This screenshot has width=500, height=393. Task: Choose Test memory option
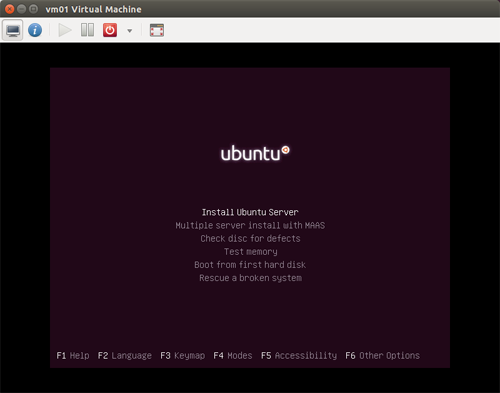[251, 252]
